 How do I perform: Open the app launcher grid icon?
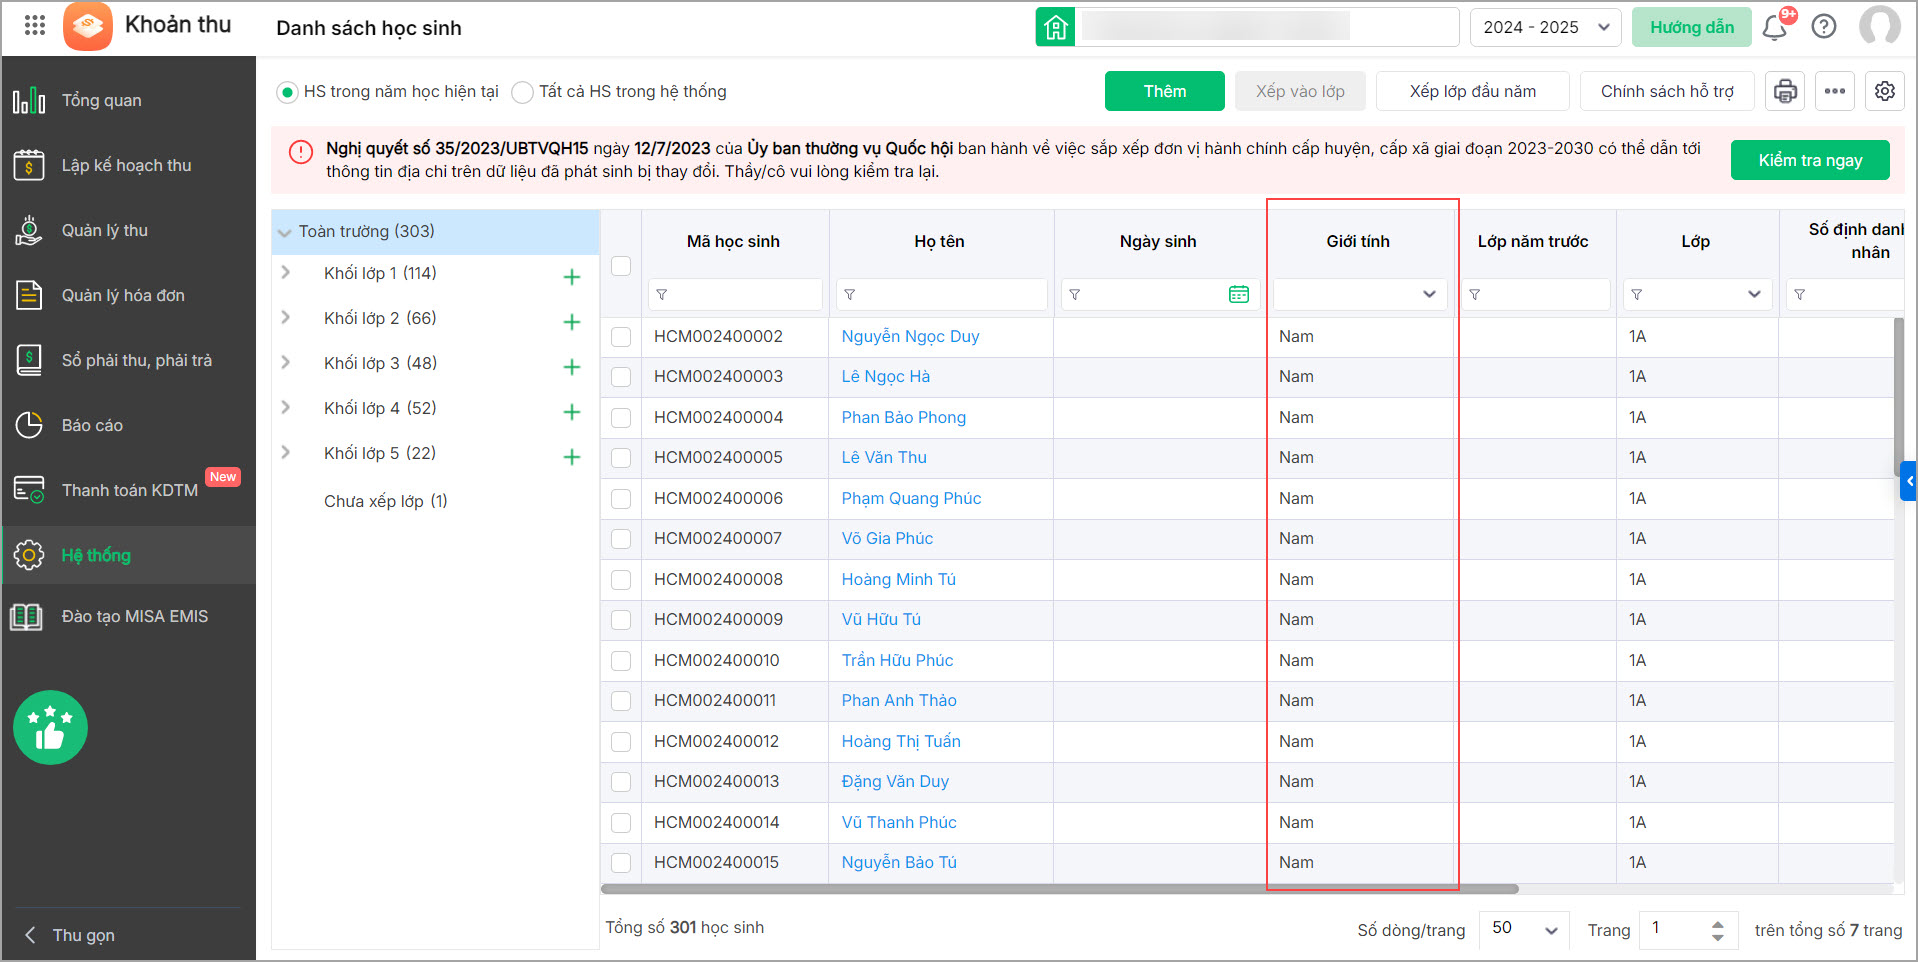pyautogui.click(x=35, y=25)
